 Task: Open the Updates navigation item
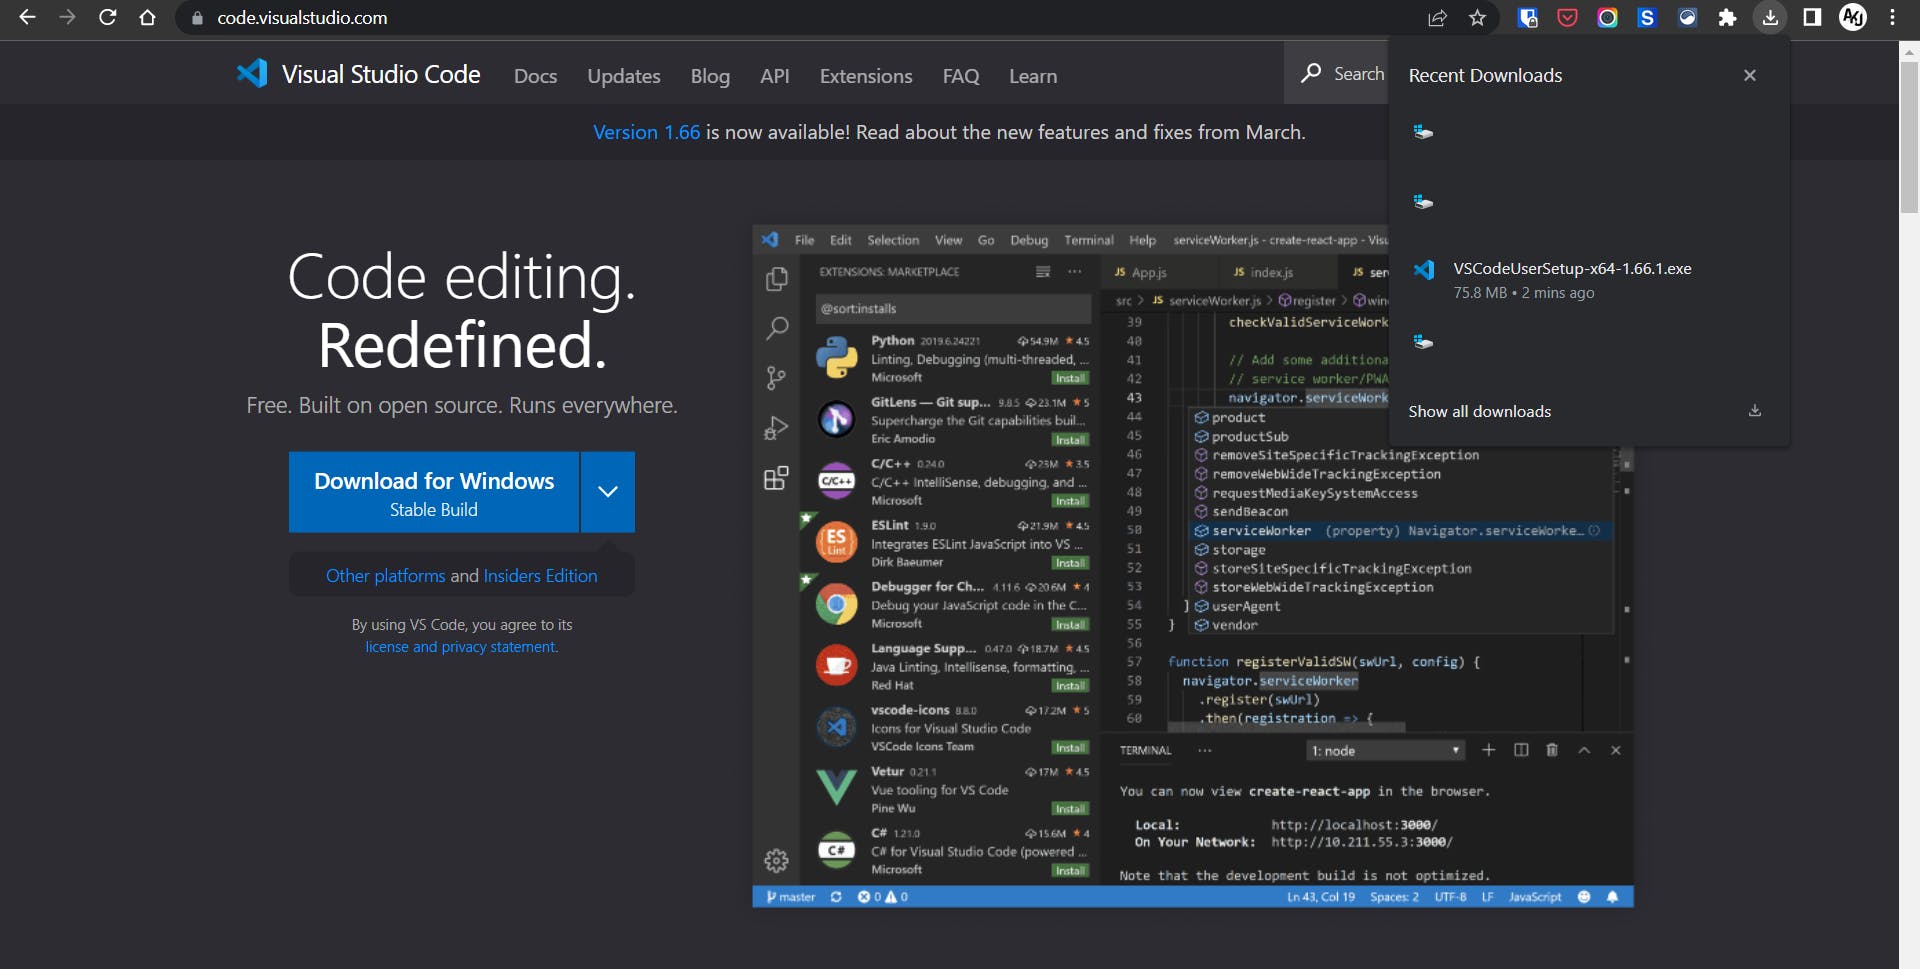pyautogui.click(x=624, y=76)
